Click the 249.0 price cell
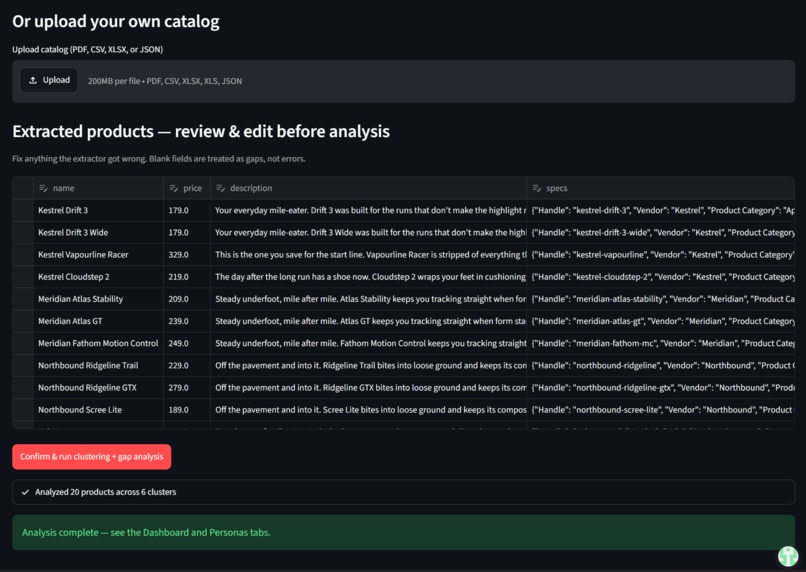806x572 pixels. (187, 343)
